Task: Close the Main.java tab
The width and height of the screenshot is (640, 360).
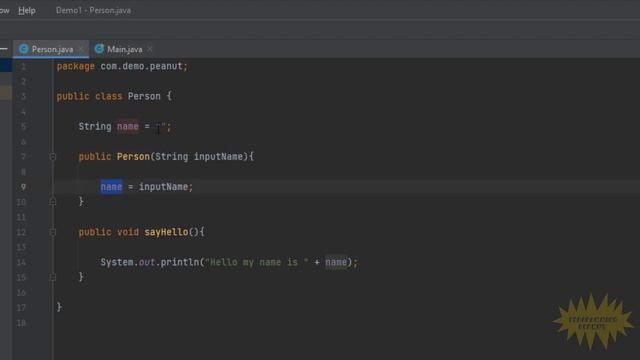Action: [x=149, y=49]
